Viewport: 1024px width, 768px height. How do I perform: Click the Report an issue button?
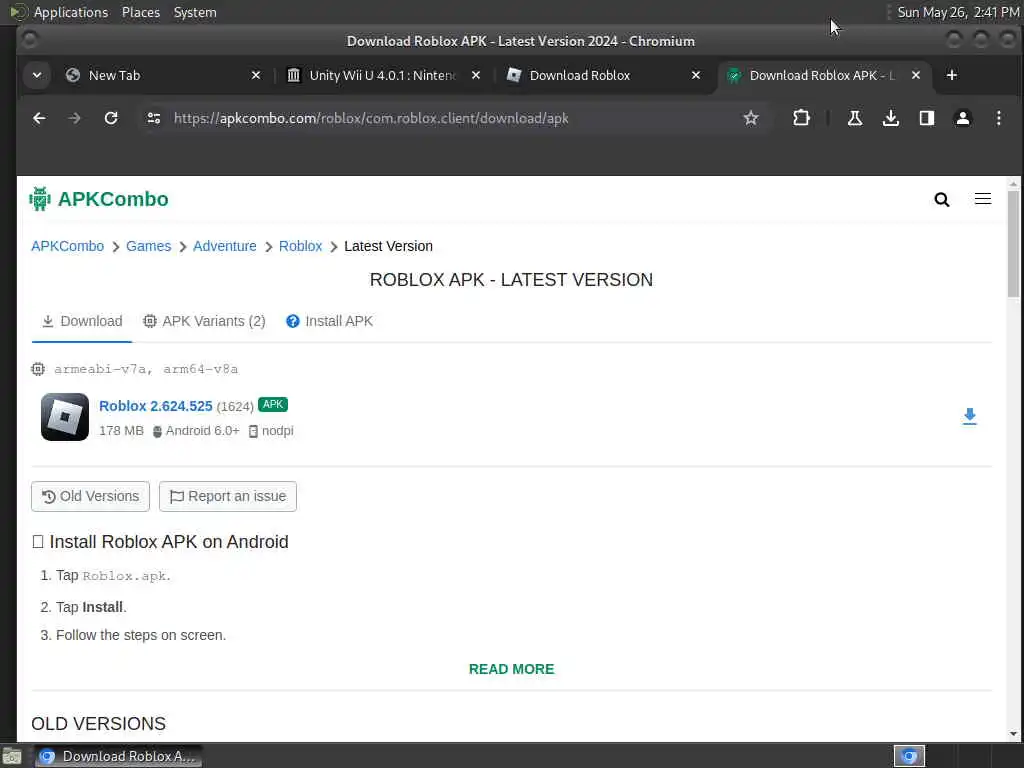click(x=228, y=496)
